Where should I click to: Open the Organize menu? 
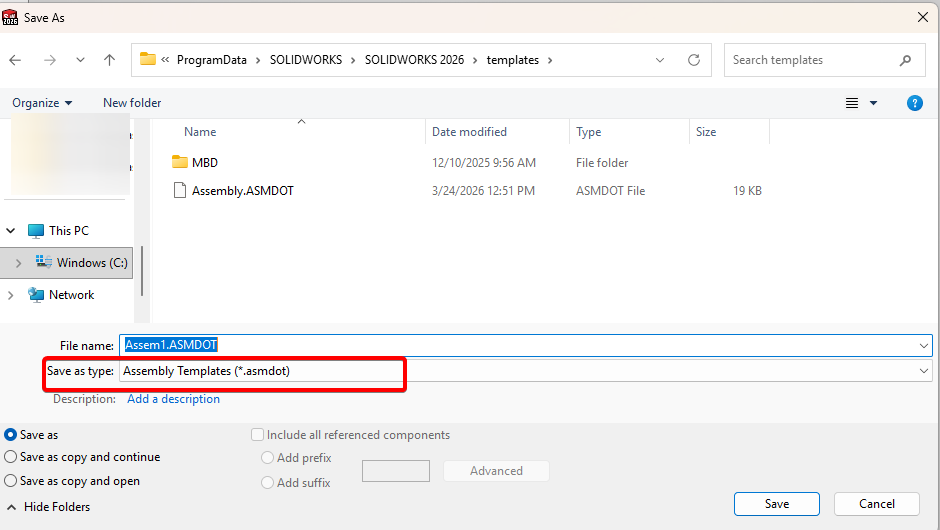coord(42,103)
